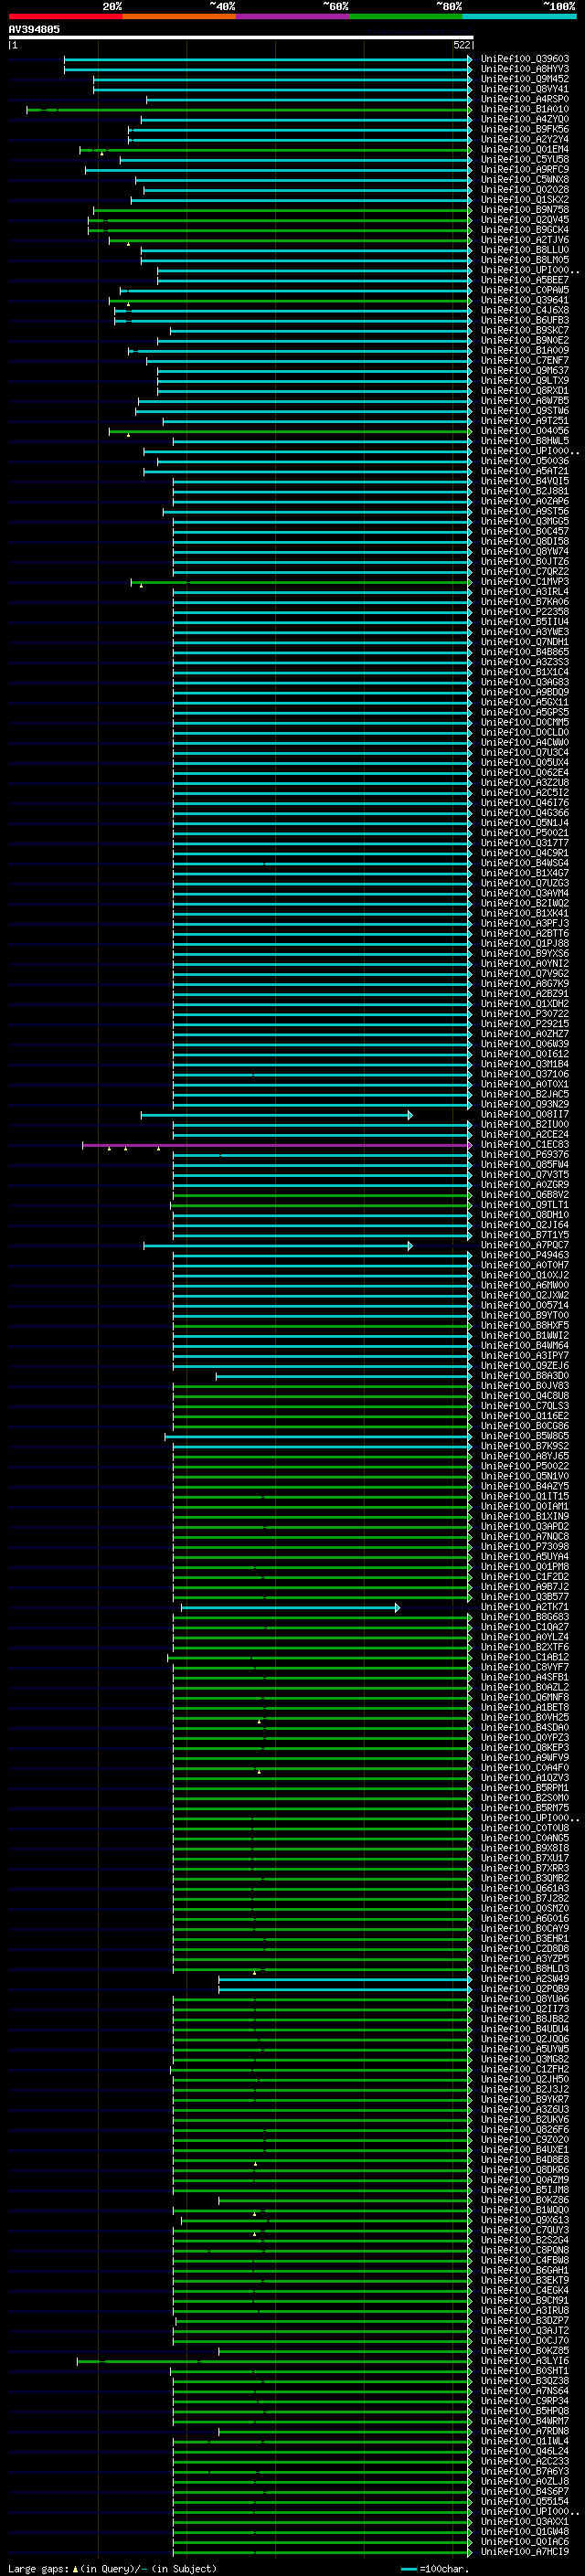Open hit UniRef100_Q39603

[x=524, y=59]
